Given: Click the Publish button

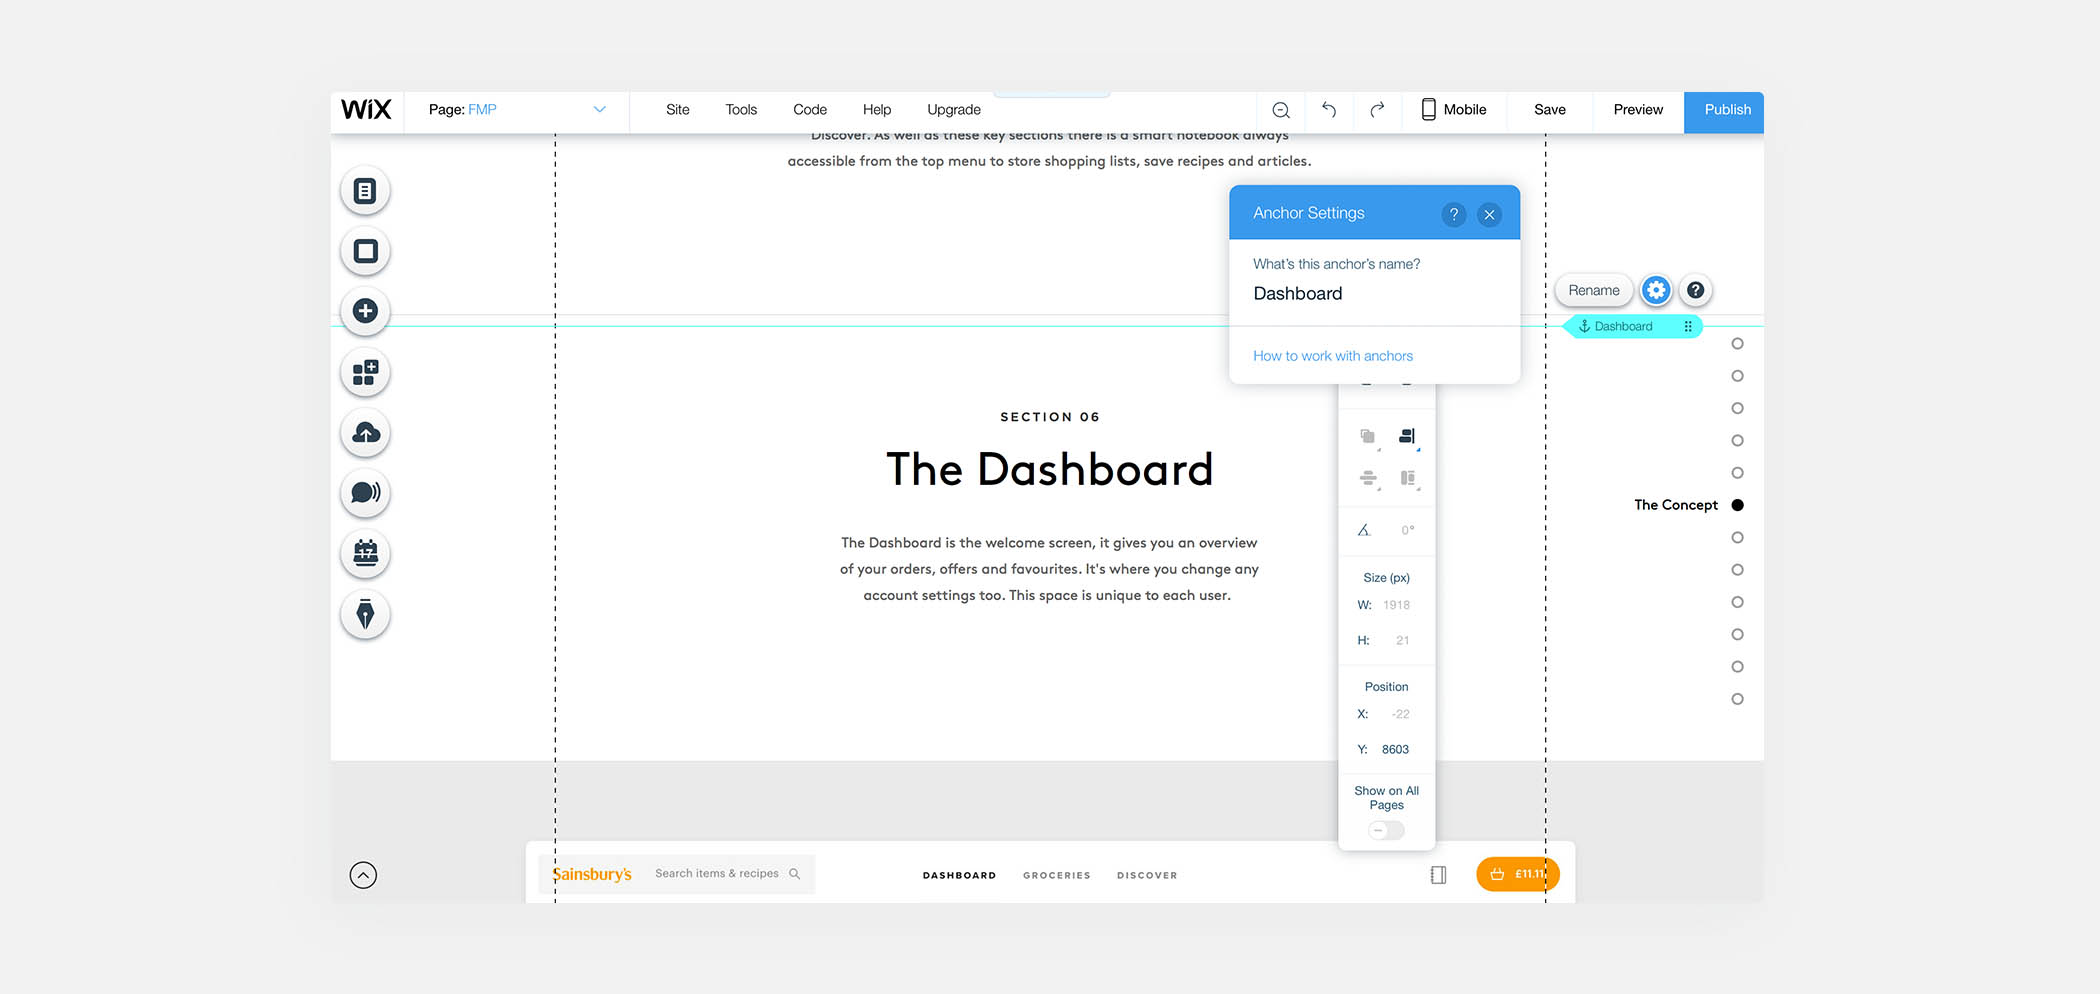Looking at the screenshot, I should point(1724,112).
